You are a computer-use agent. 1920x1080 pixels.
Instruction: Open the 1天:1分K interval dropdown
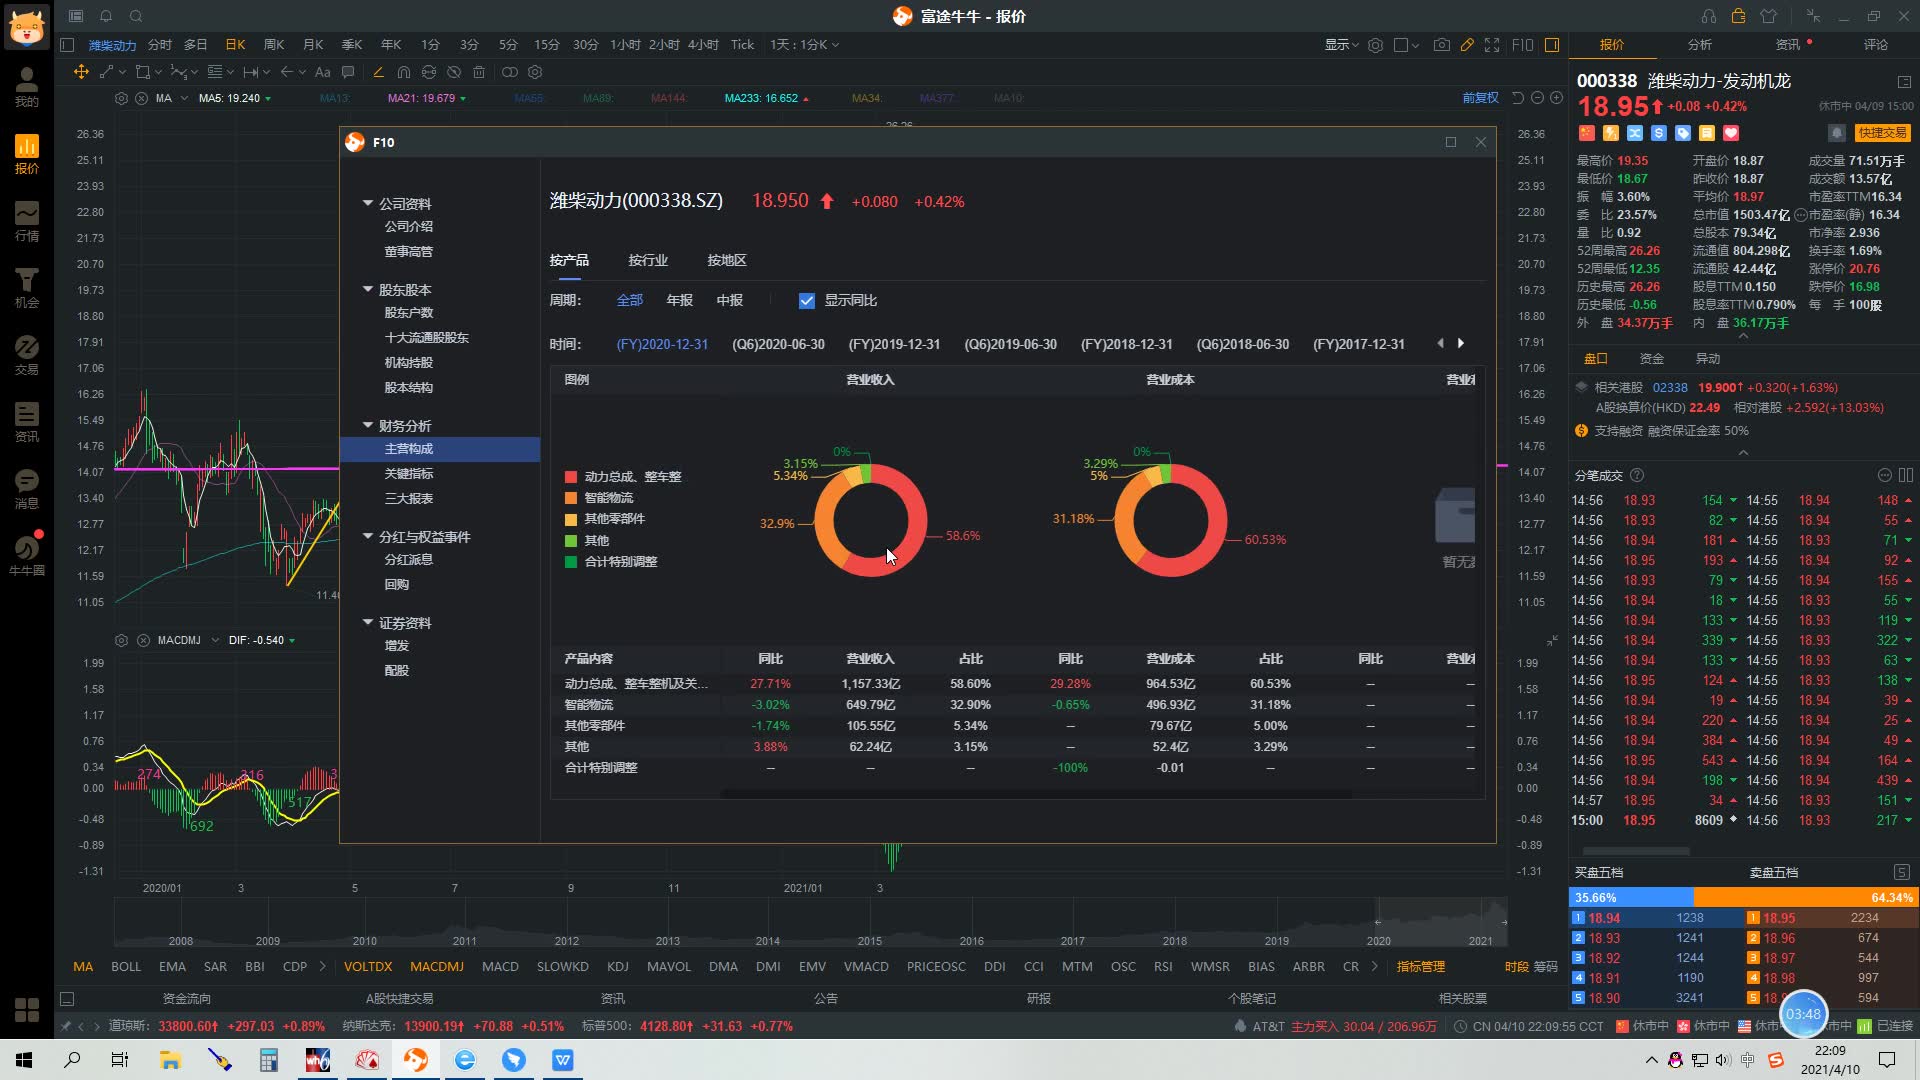tap(805, 45)
